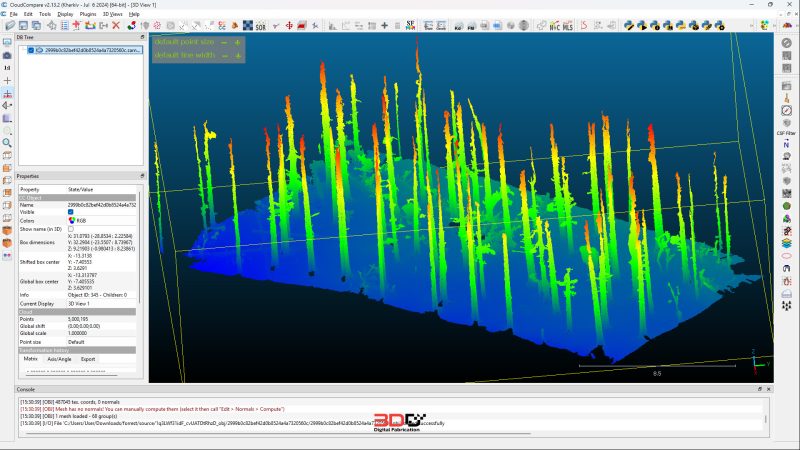Open the Export tab in transformation history
The height and width of the screenshot is (450, 800).
(88, 359)
